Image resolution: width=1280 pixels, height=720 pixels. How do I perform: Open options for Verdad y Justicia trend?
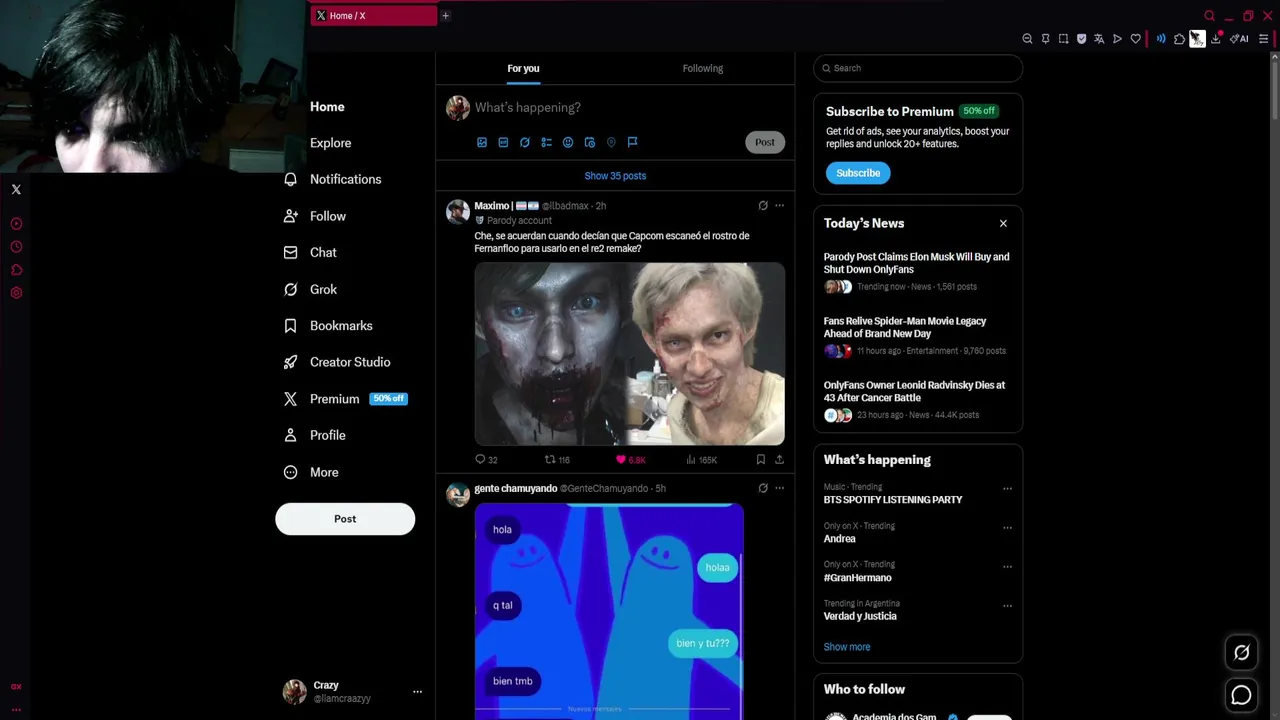[x=1007, y=605]
